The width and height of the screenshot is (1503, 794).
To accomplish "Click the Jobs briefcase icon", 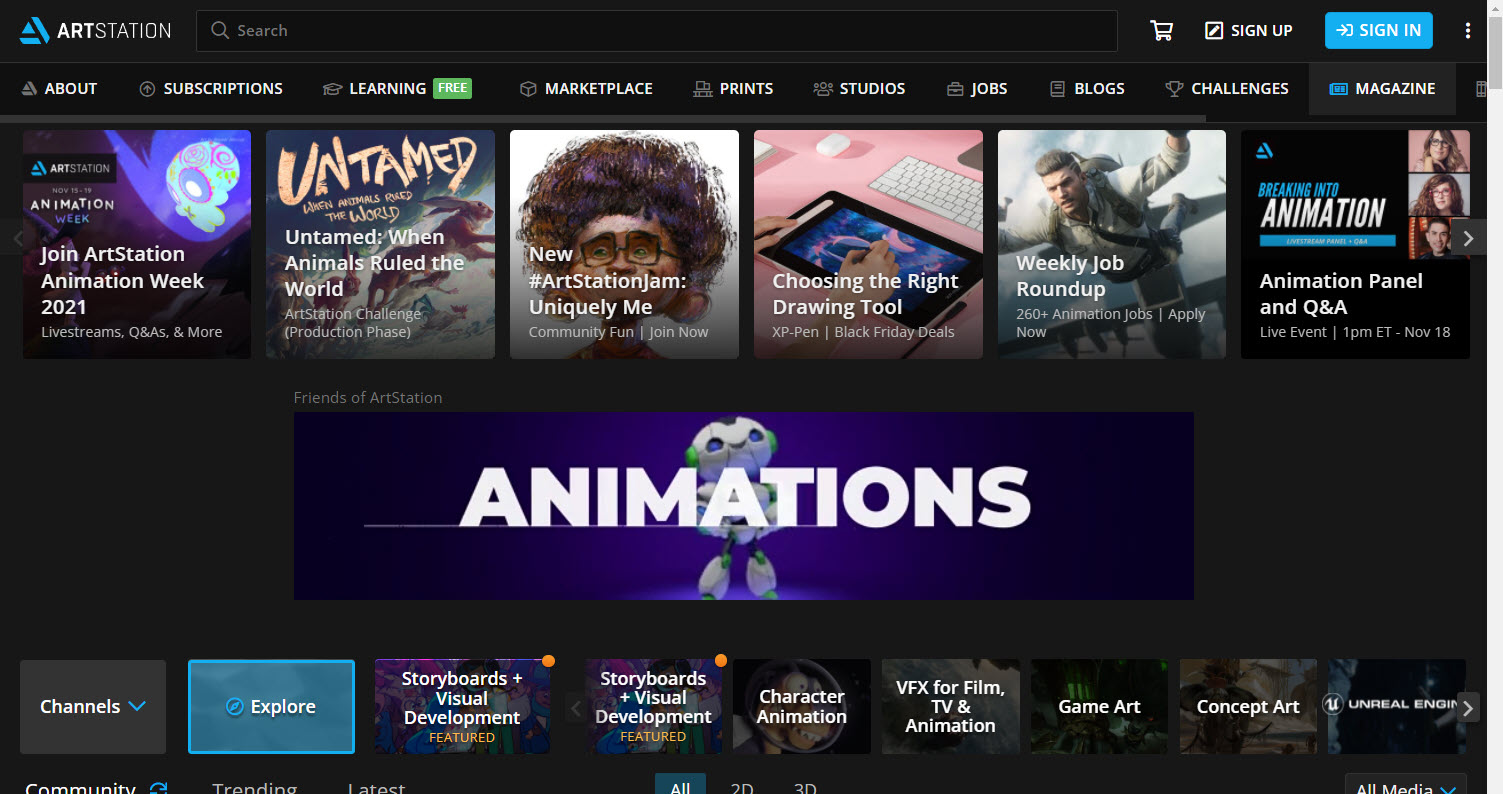I will coord(955,89).
